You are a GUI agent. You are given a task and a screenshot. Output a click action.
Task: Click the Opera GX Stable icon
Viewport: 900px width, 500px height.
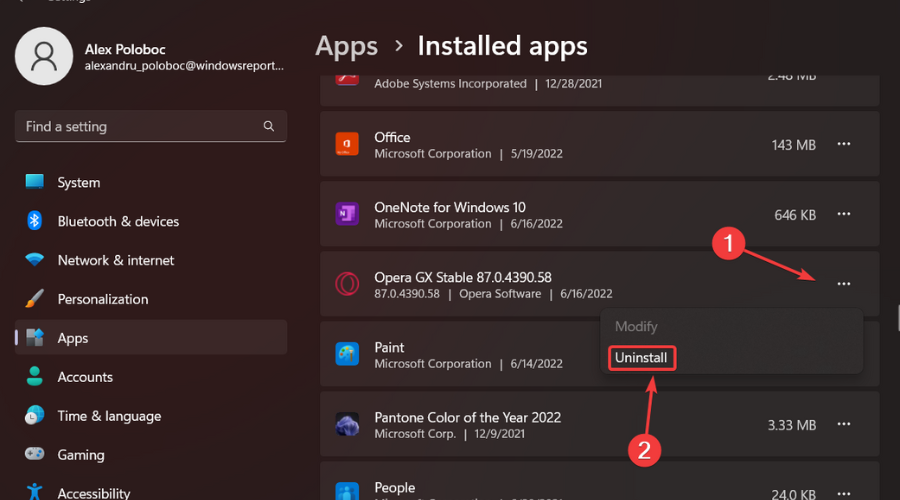tap(346, 284)
